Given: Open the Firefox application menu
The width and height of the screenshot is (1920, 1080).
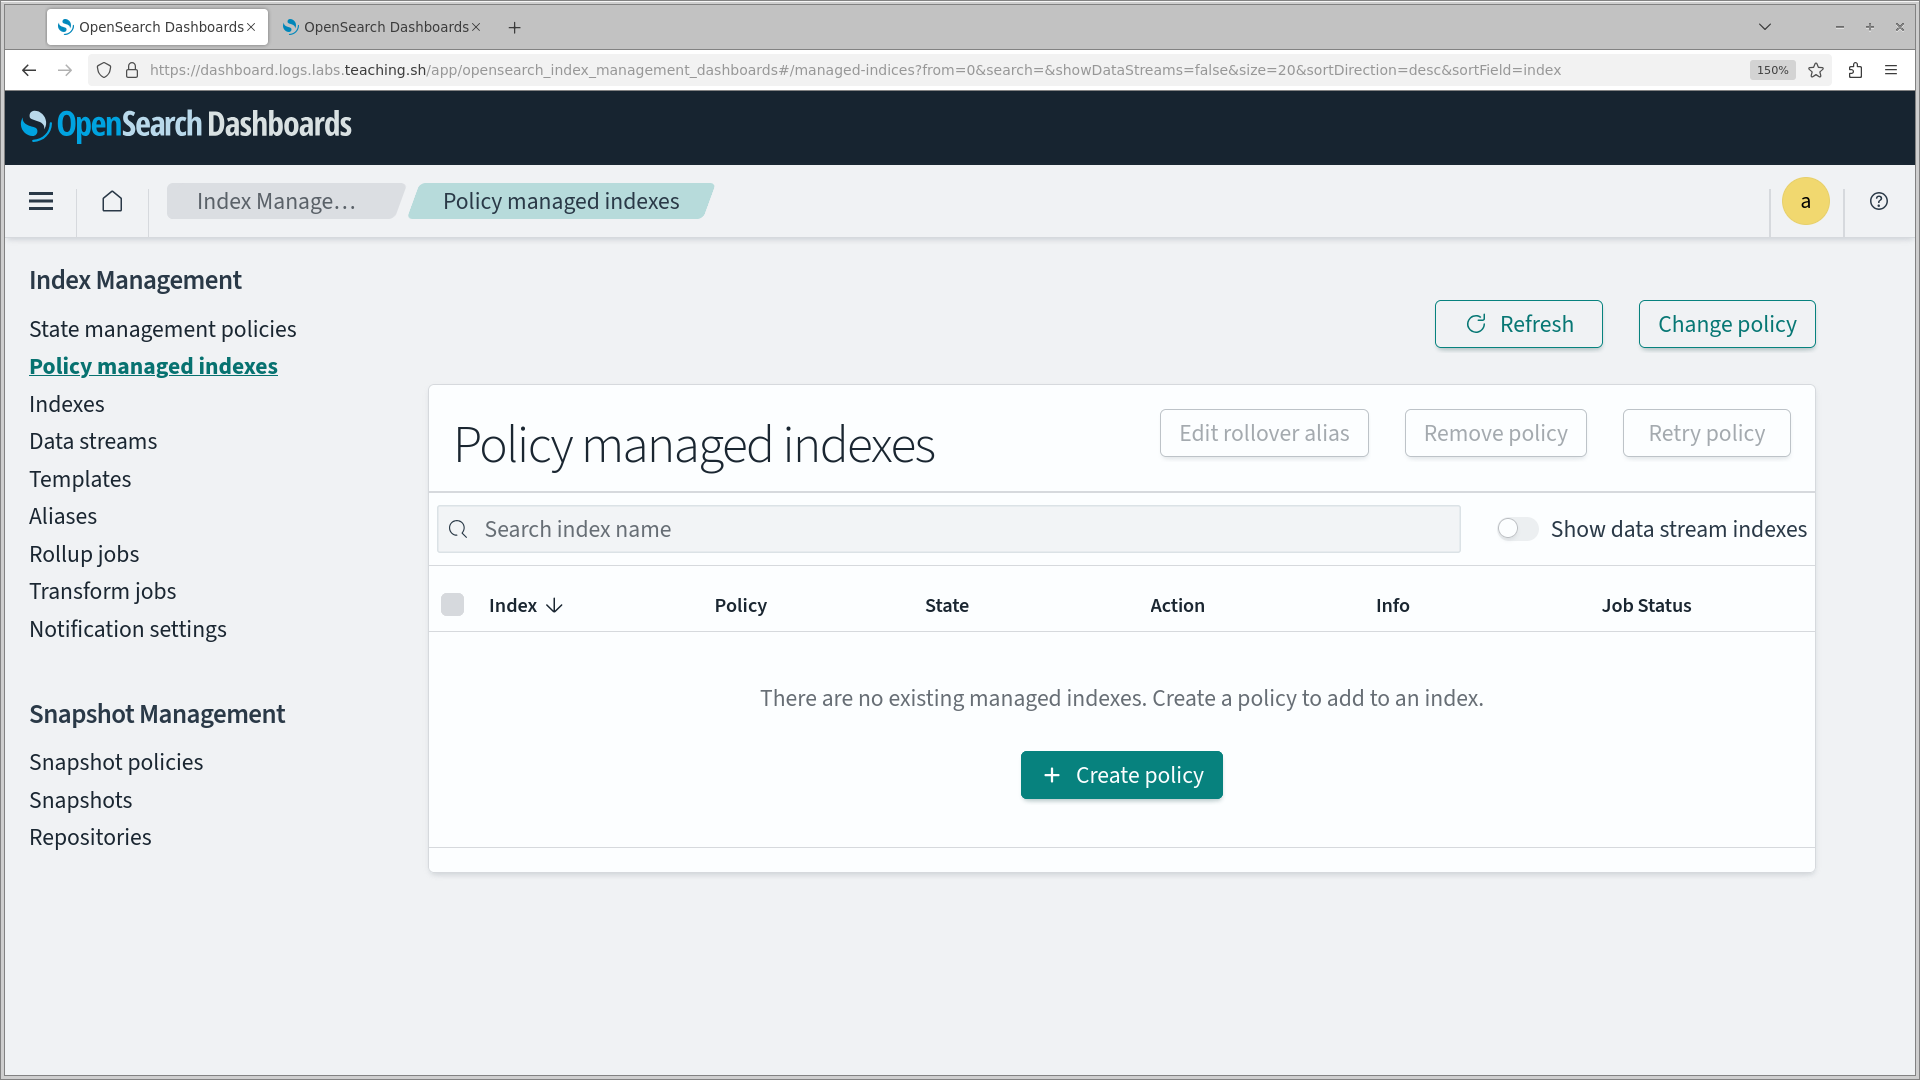Looking at the screenshot, I should pos(1891,70).
